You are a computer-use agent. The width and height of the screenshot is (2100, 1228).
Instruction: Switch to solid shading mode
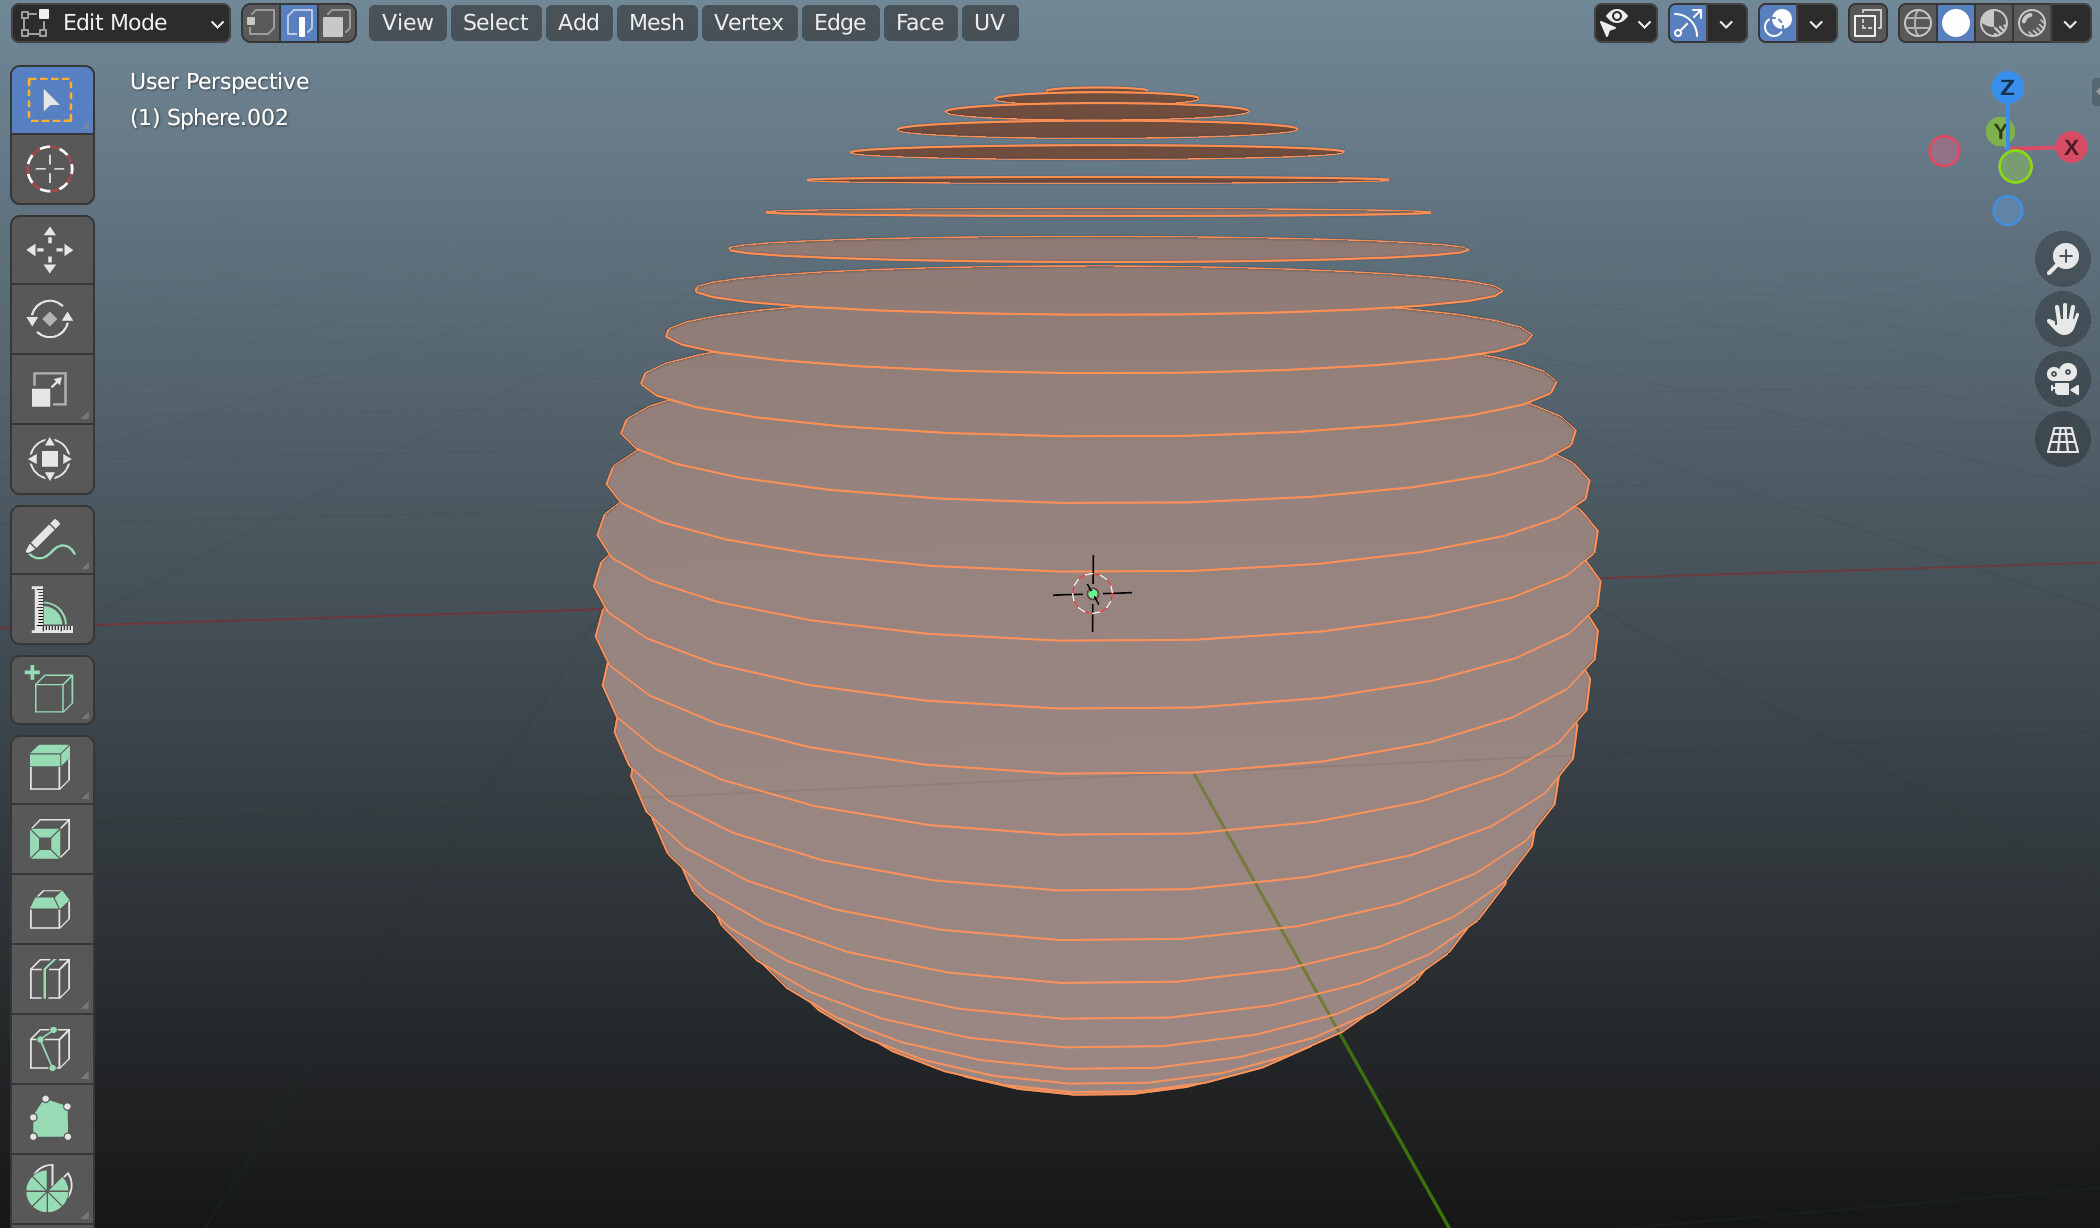(1956, 23)
